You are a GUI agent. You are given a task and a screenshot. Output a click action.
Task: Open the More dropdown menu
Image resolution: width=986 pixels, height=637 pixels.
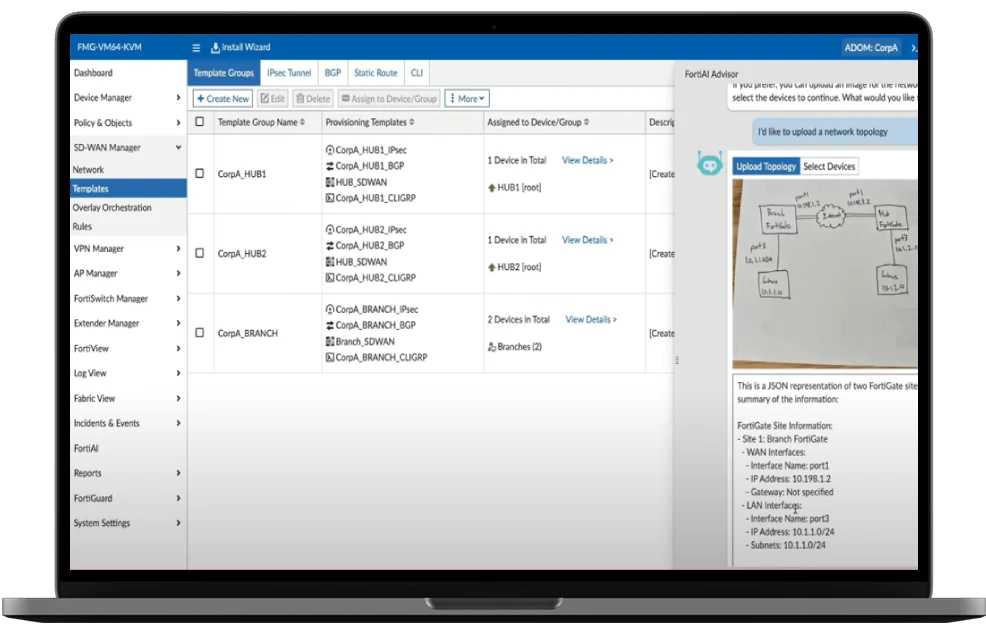(467, 99)
